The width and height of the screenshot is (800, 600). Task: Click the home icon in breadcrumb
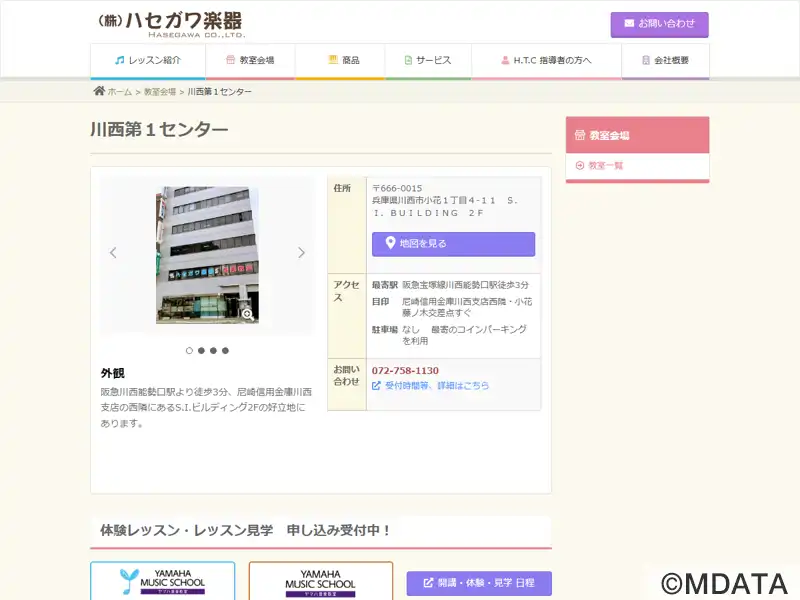tap(99, 91)
